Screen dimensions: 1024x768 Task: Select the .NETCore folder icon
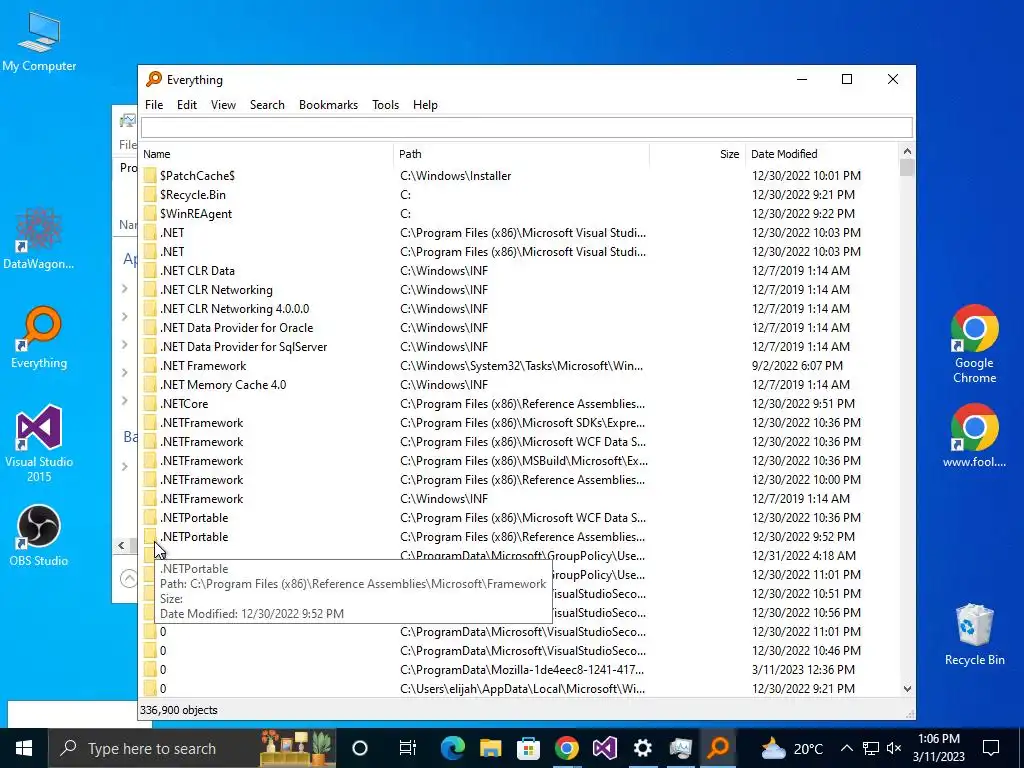pos(151,404)
